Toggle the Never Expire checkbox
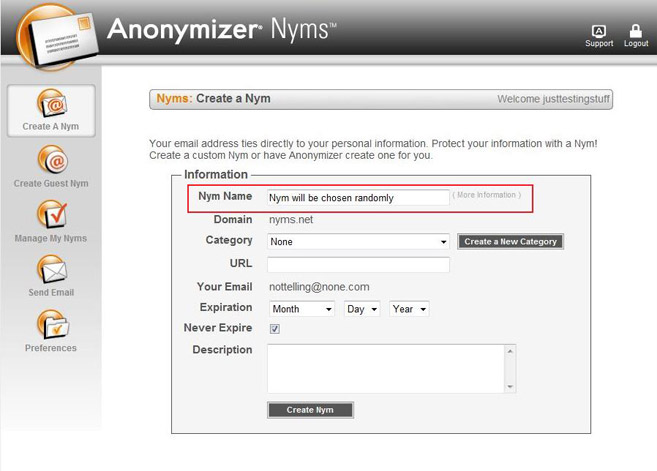657x471 pixels. coord(275,329)
